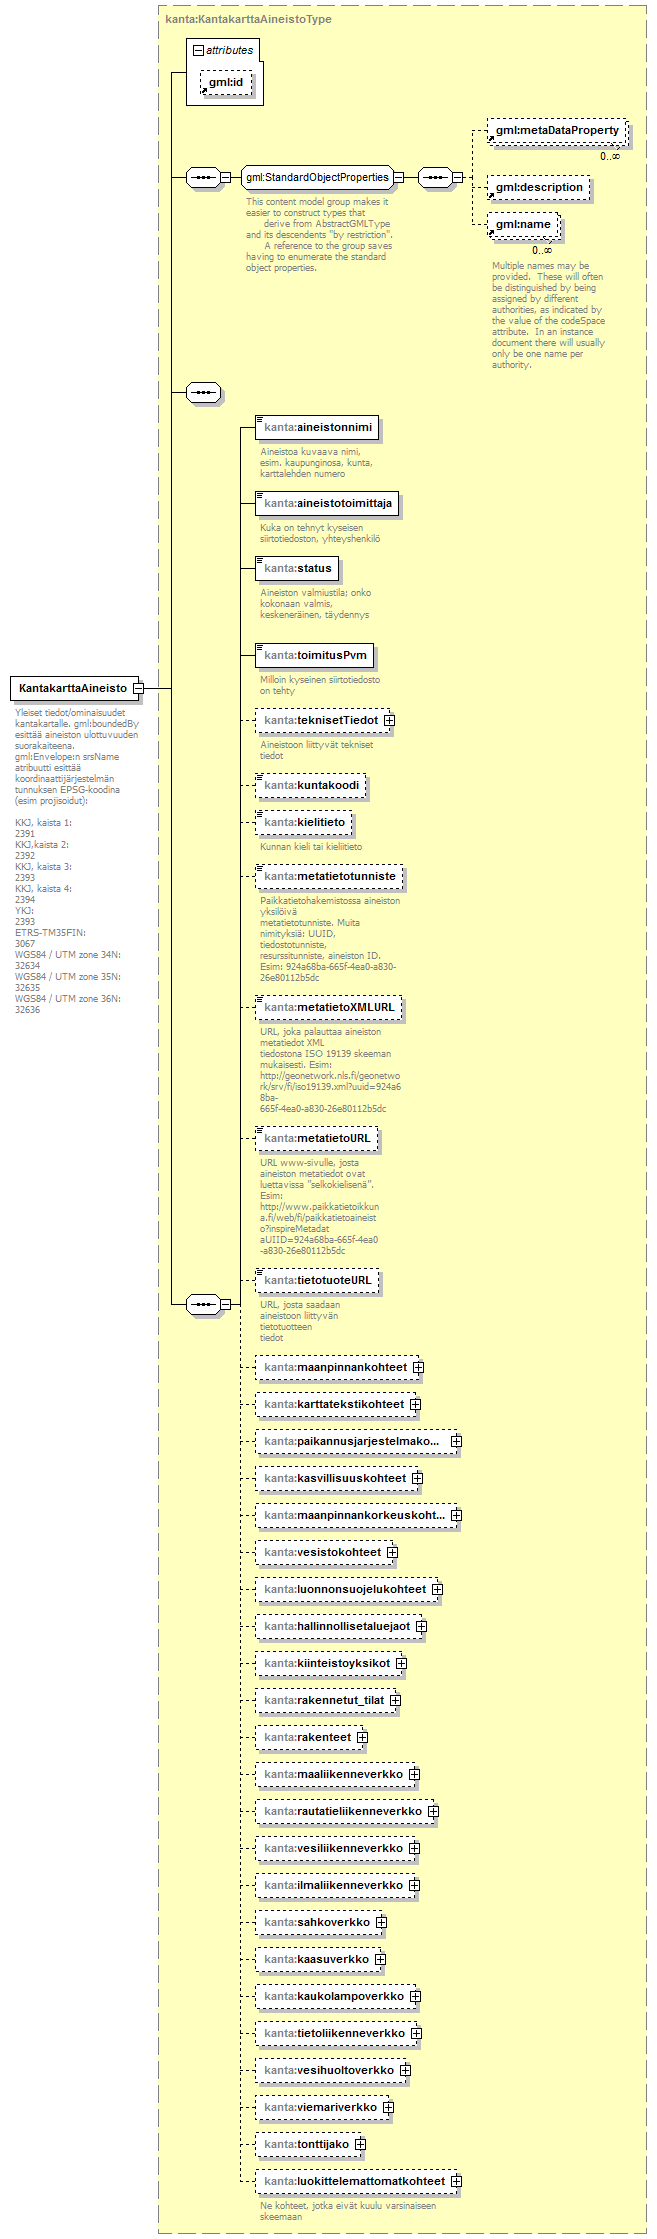Select kanta:kielitieto element

click(x=304, y=822)
